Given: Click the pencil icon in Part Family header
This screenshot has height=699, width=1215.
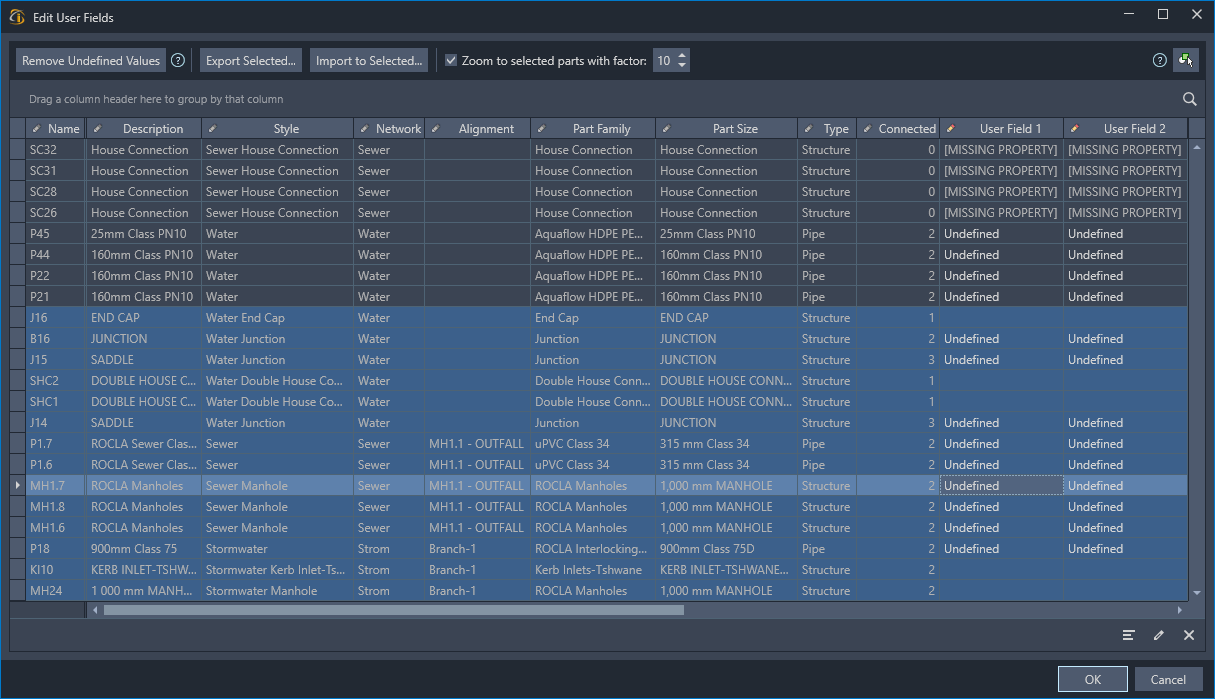Looking at the screenshot, I should click(541, 129).
